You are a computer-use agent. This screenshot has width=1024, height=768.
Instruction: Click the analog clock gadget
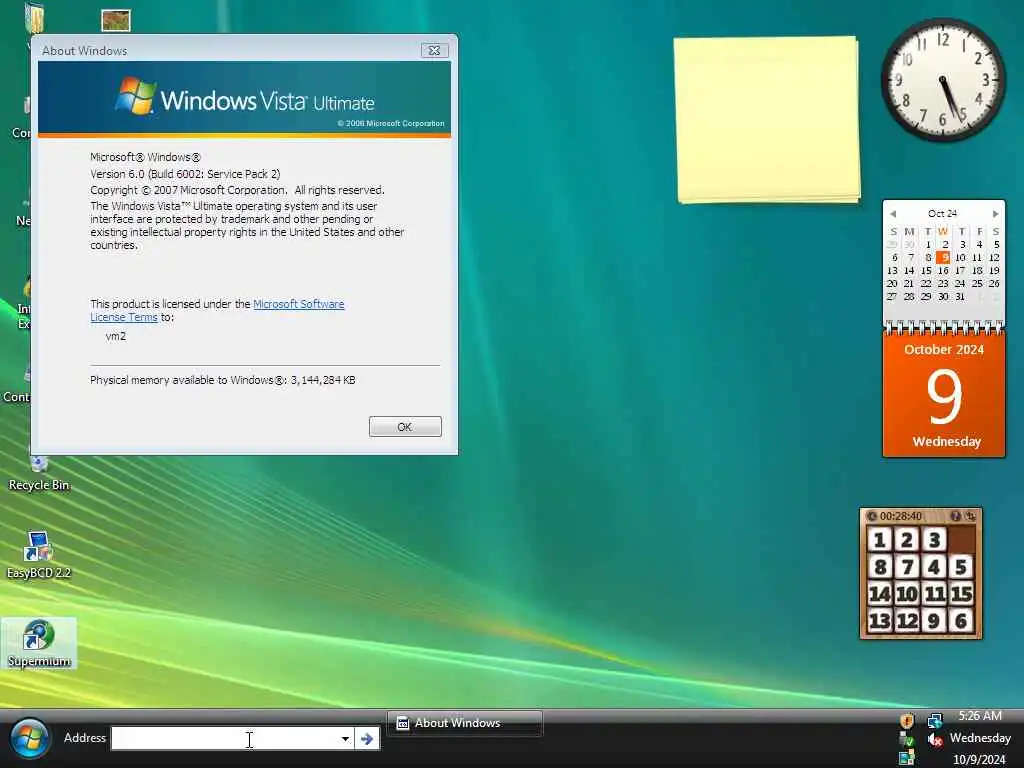pyautogui.click(x=943, y=80)
